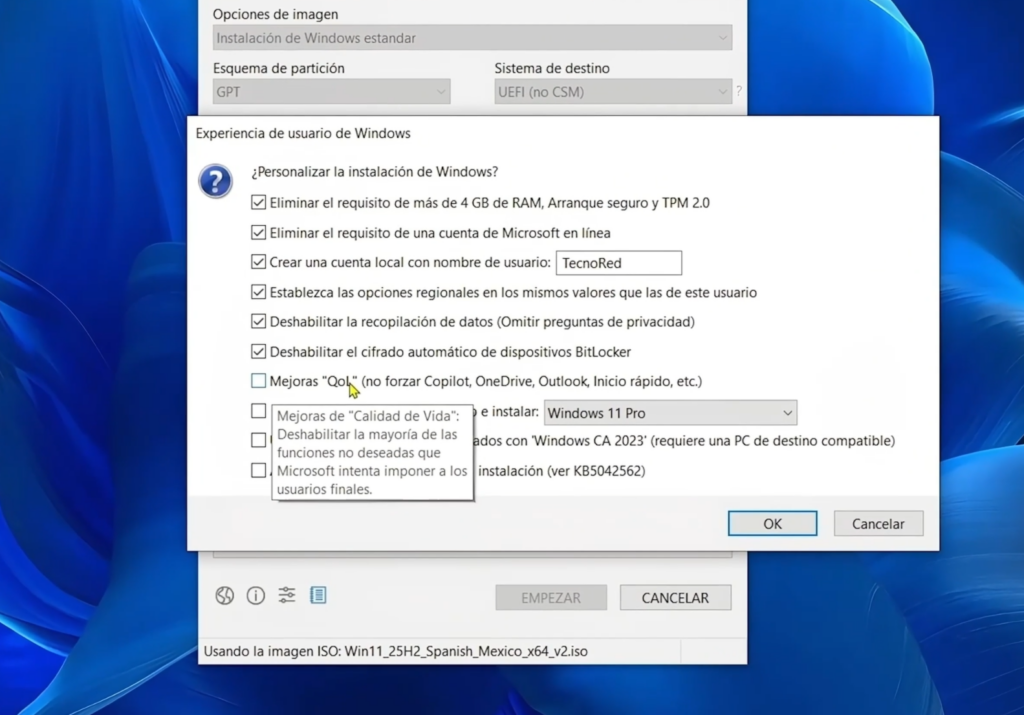Click Cancelar in the customization dialog
Screen dimensions: 1024x715
click(878, 524)
